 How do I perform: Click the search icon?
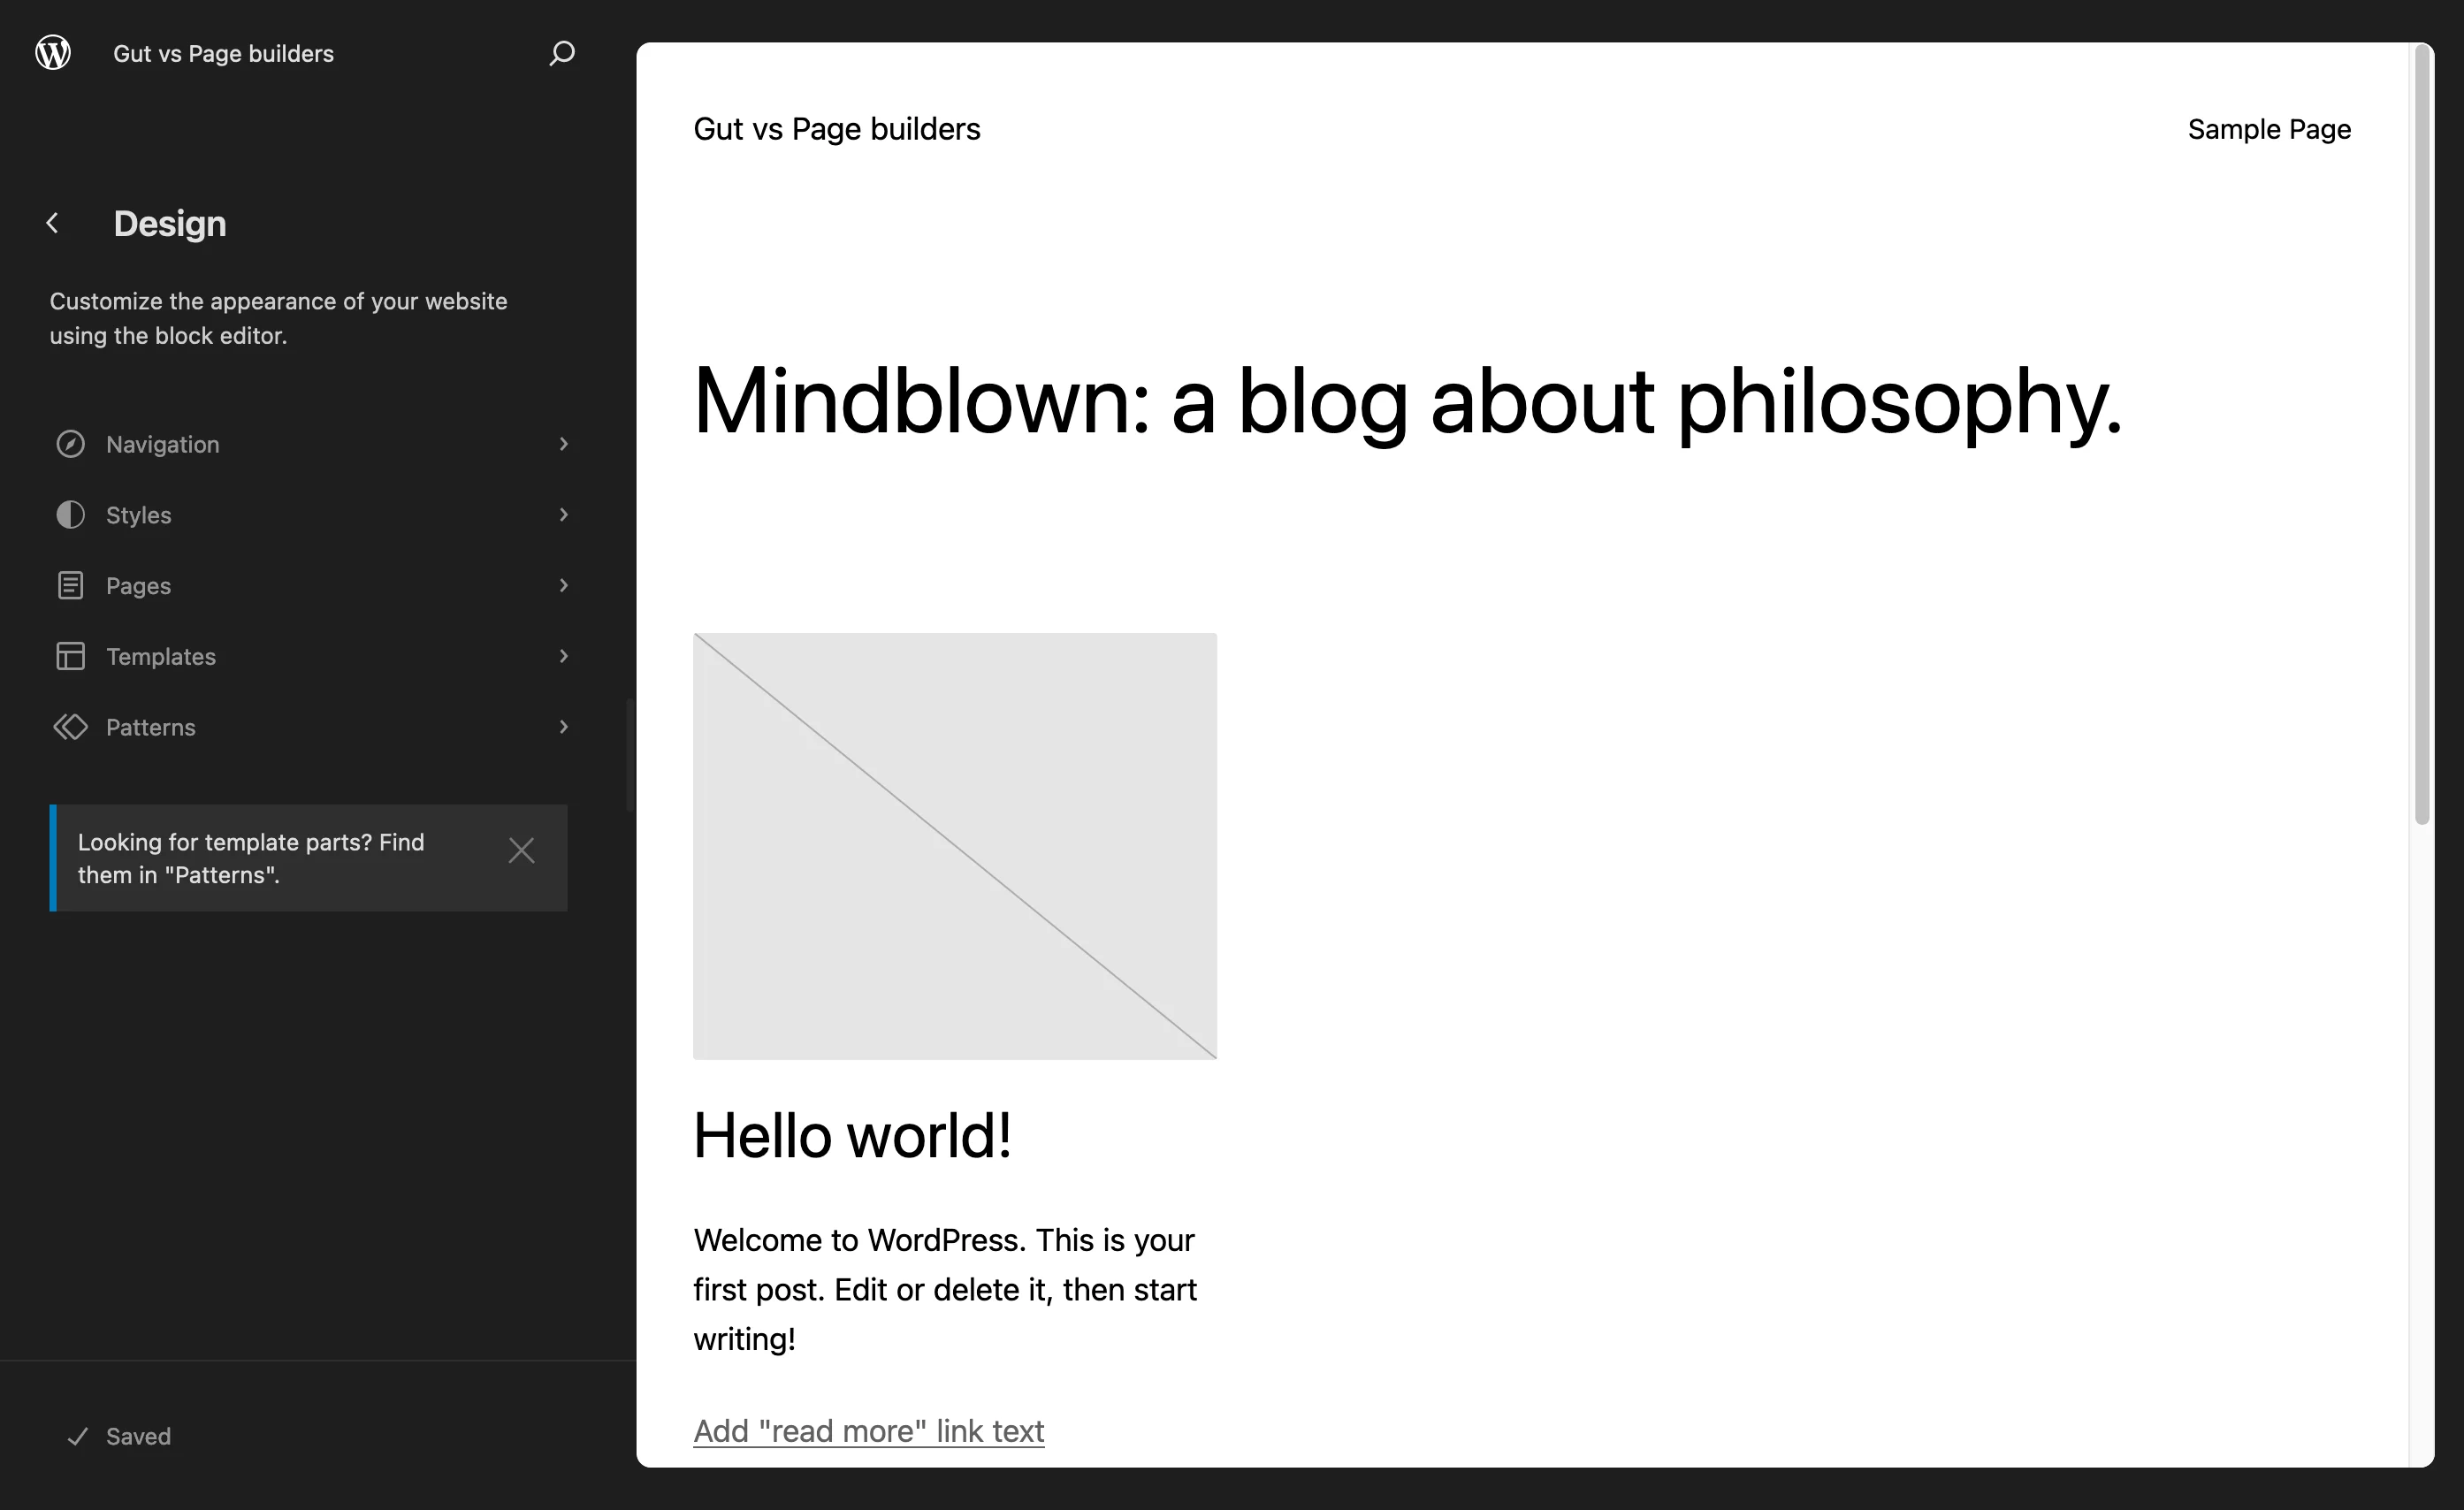(x=561, y=53)
